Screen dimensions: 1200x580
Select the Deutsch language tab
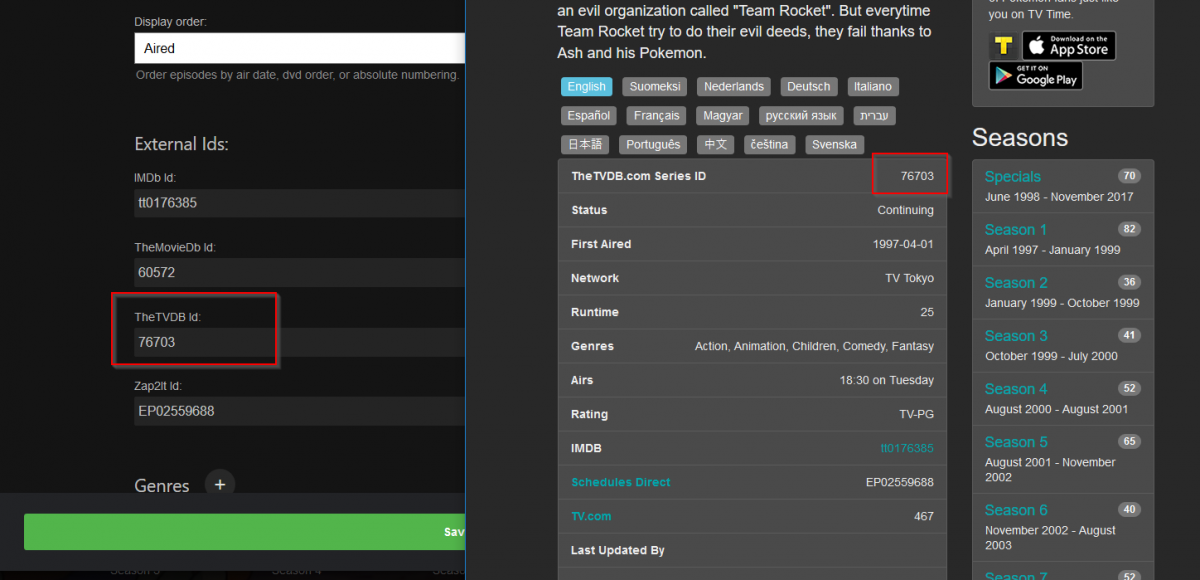[x=808, y=87]
